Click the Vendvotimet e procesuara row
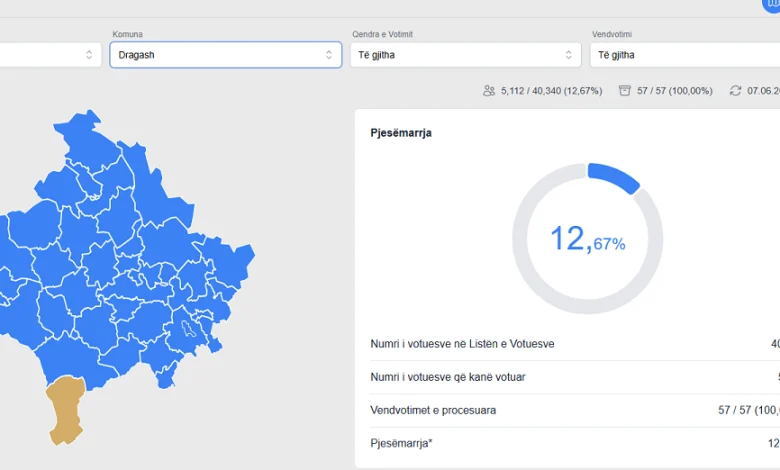 click(x=575, y=410)
